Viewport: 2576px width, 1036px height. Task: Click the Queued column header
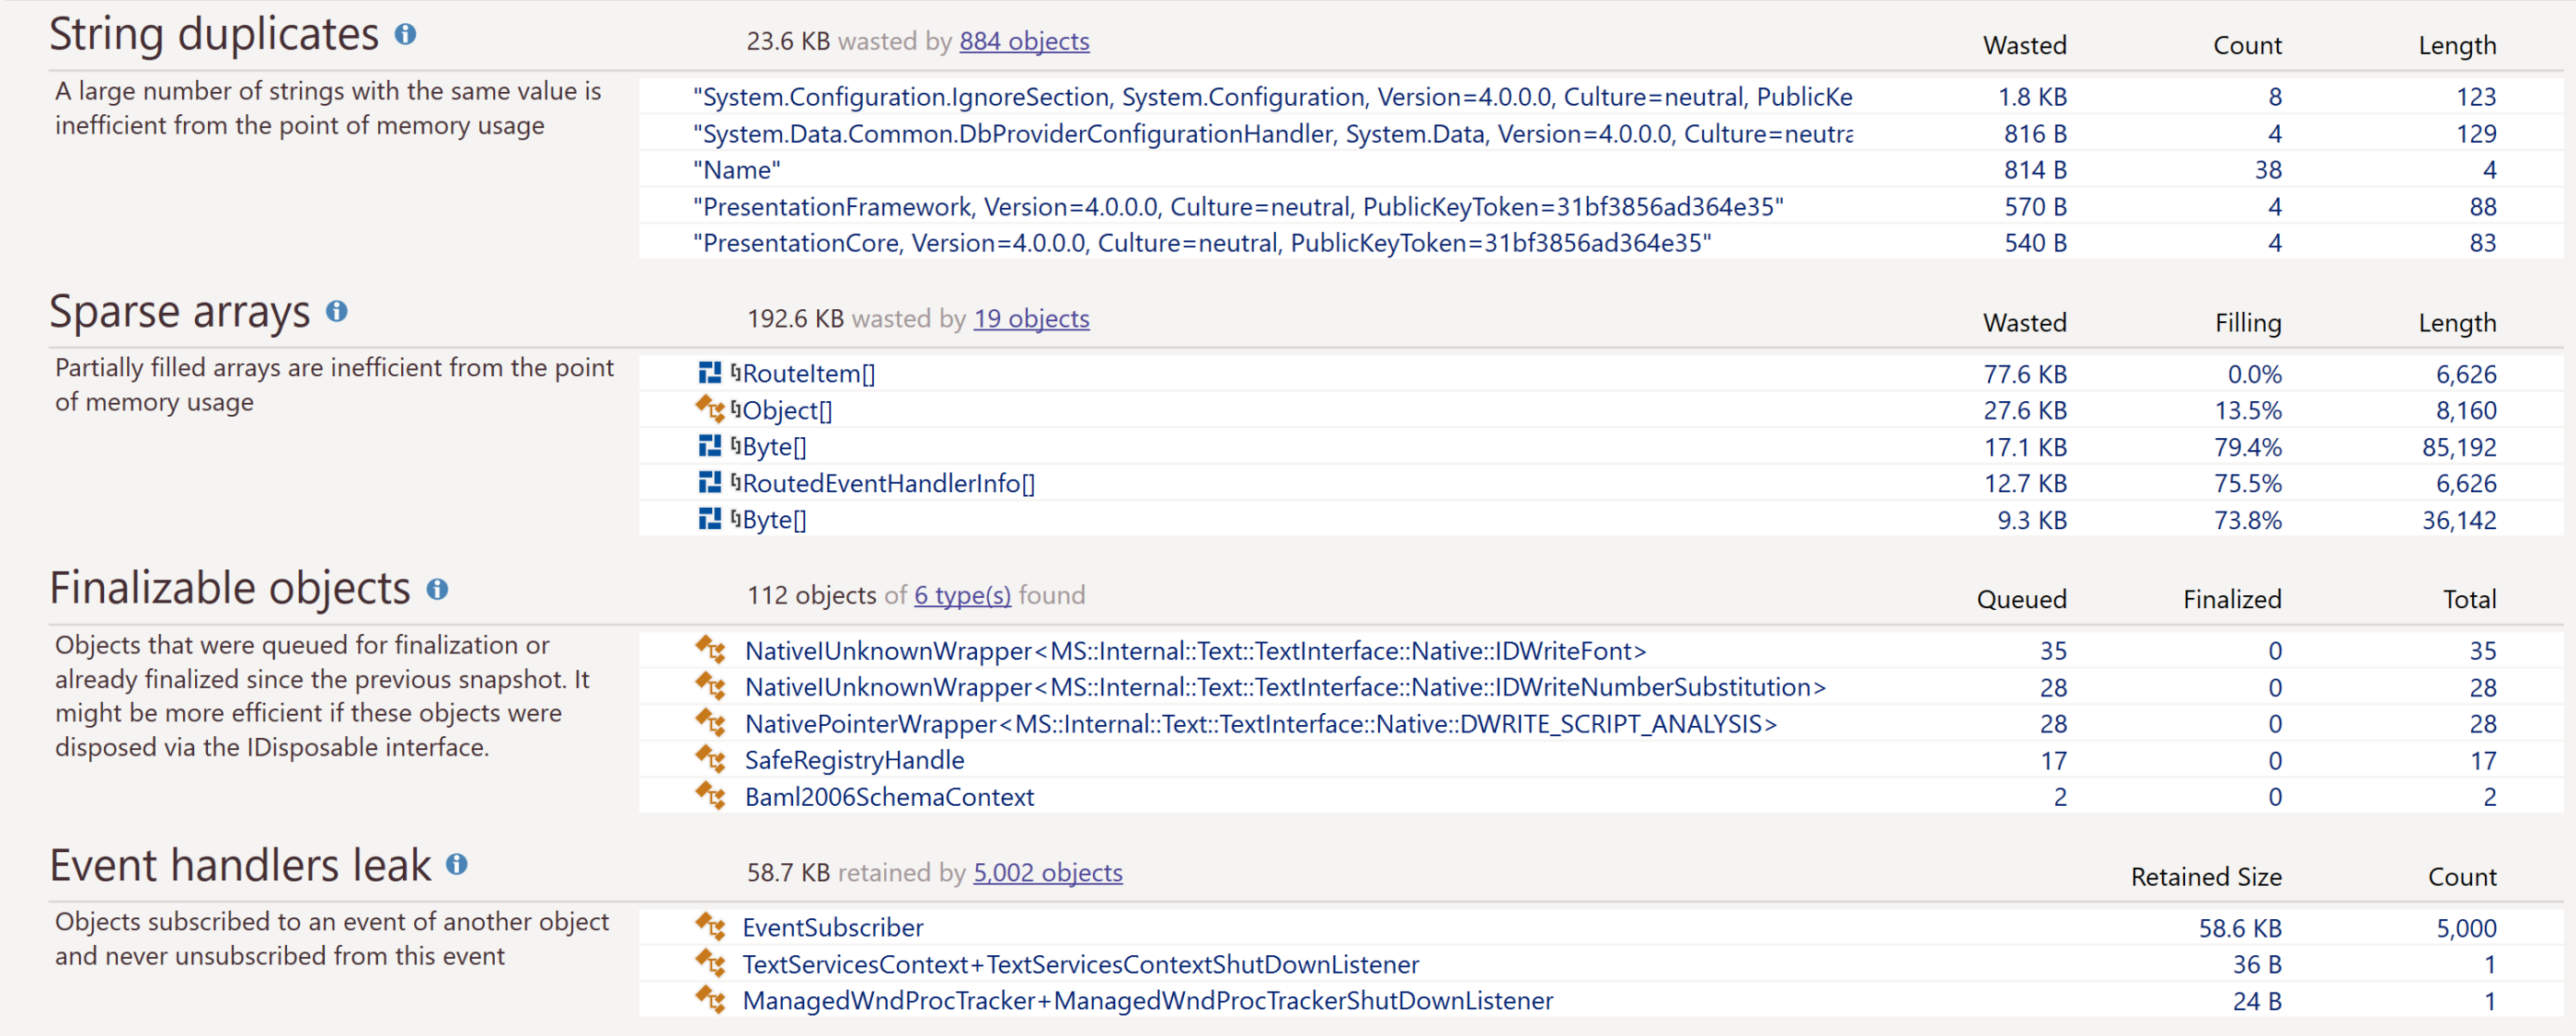click(2021, 599)
